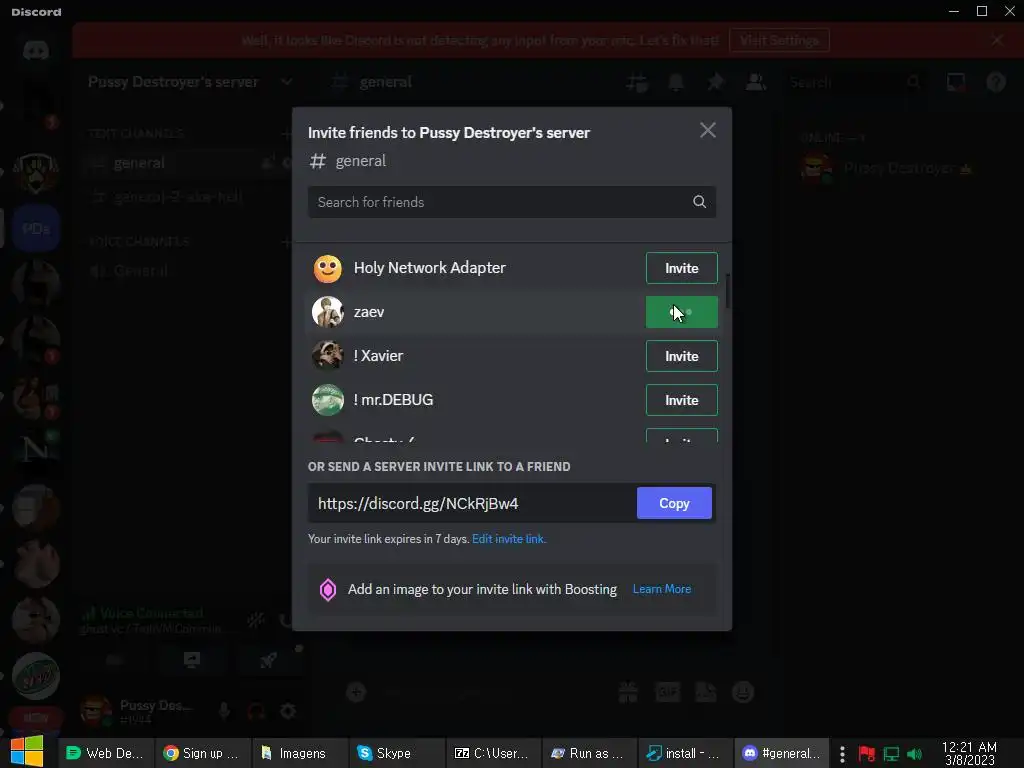The image size is (1024, 768).
Task: Click ! Xavier's avatar
Action: point(328,356)
